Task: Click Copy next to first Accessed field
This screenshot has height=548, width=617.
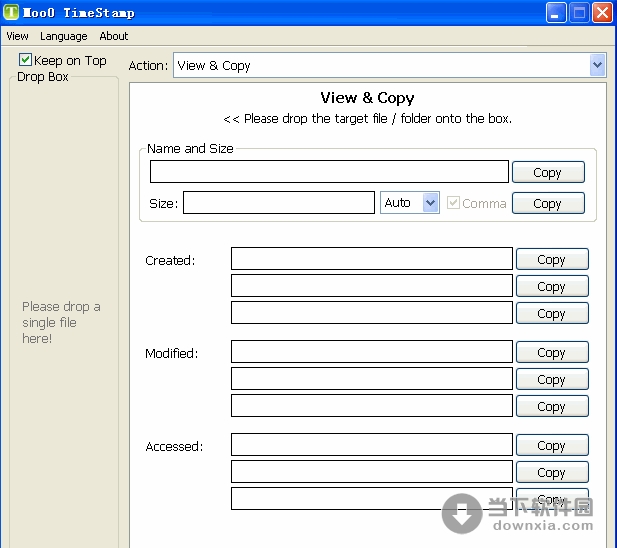Action: point(552,445)
